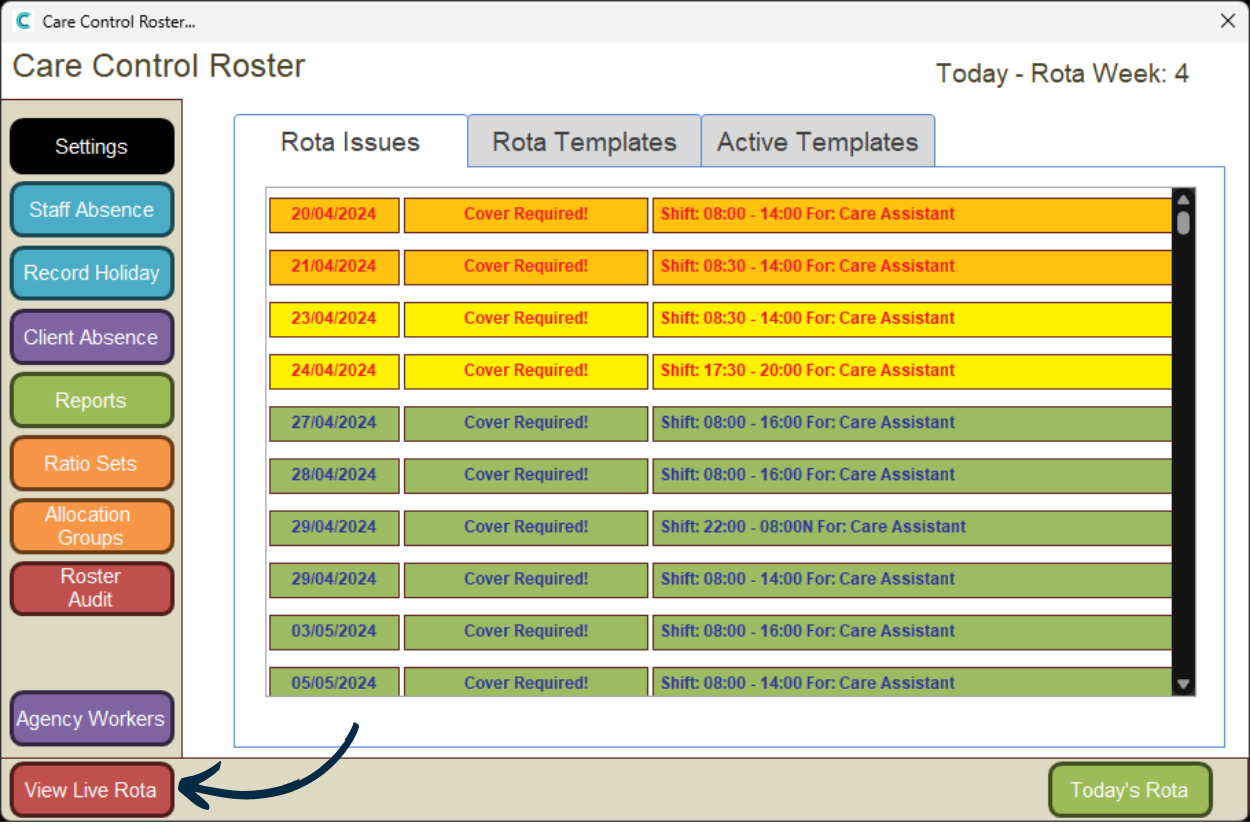Open Today's Rota
The width and height of the screenshot is (1250, 825).
tap(1129, 790)
